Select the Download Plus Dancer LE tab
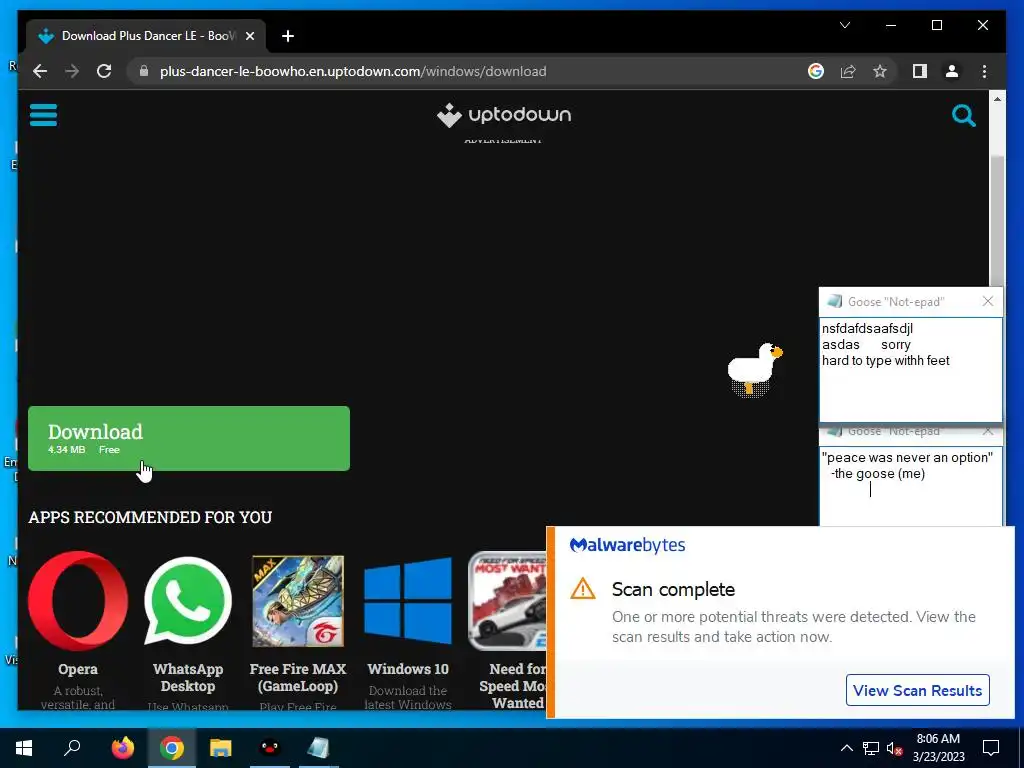Screen dimensions: 1024x768 (x=145, y=36)
